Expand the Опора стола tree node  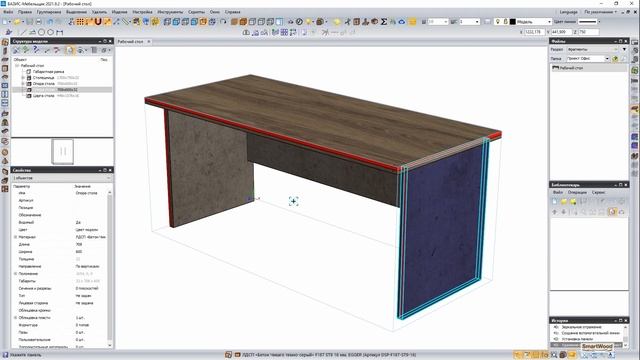coord(23,84)
